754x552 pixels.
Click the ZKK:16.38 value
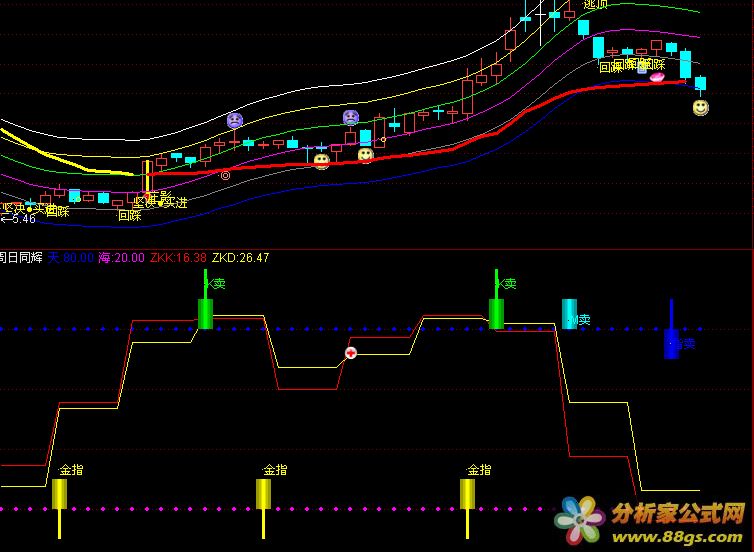178,257
